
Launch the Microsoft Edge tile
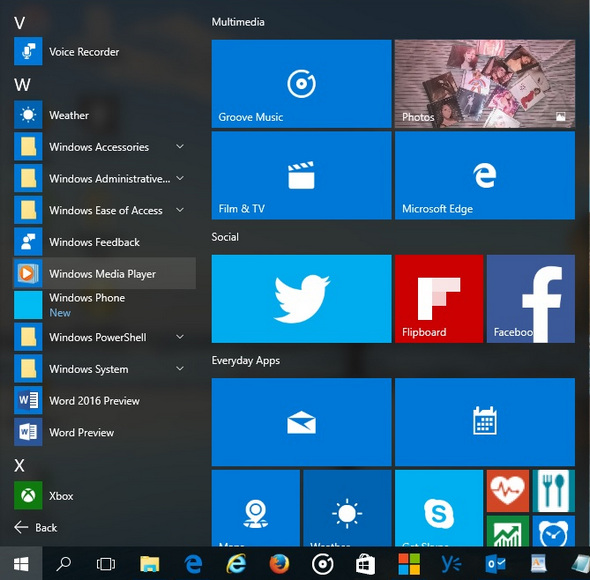485,175
